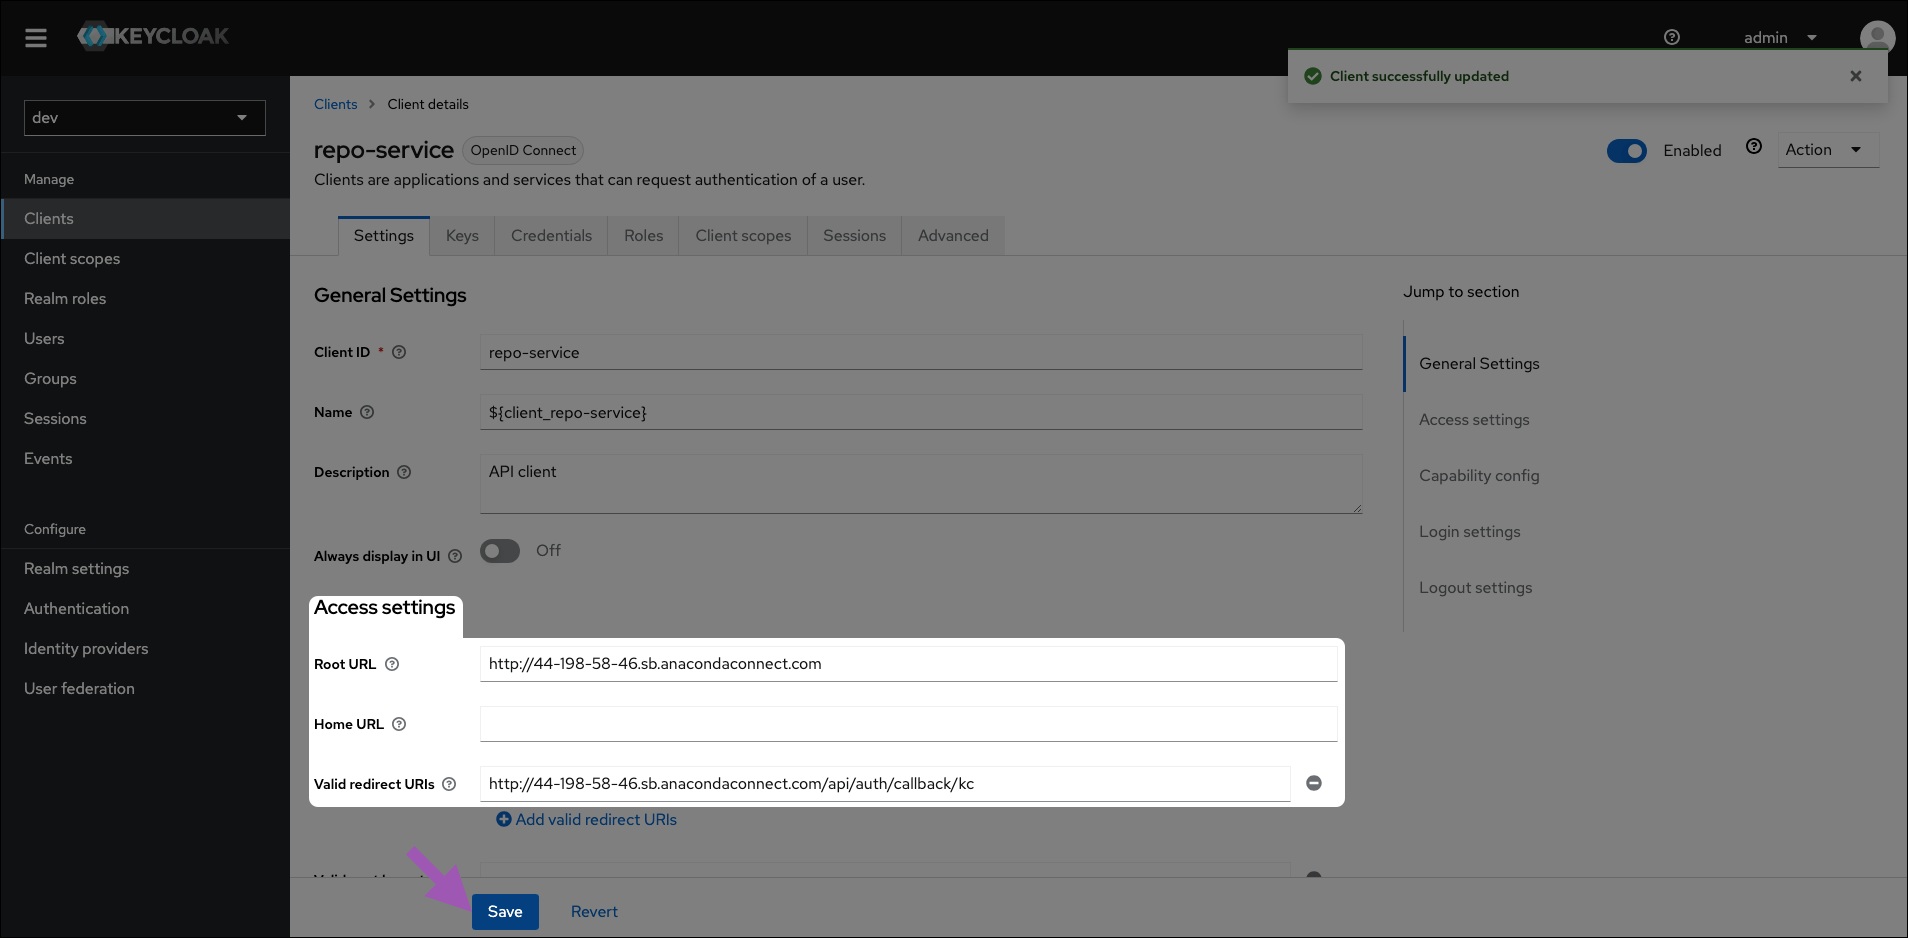Click the Valid redirect URIs help icon
1908x938 pixels.
(449, 784)
